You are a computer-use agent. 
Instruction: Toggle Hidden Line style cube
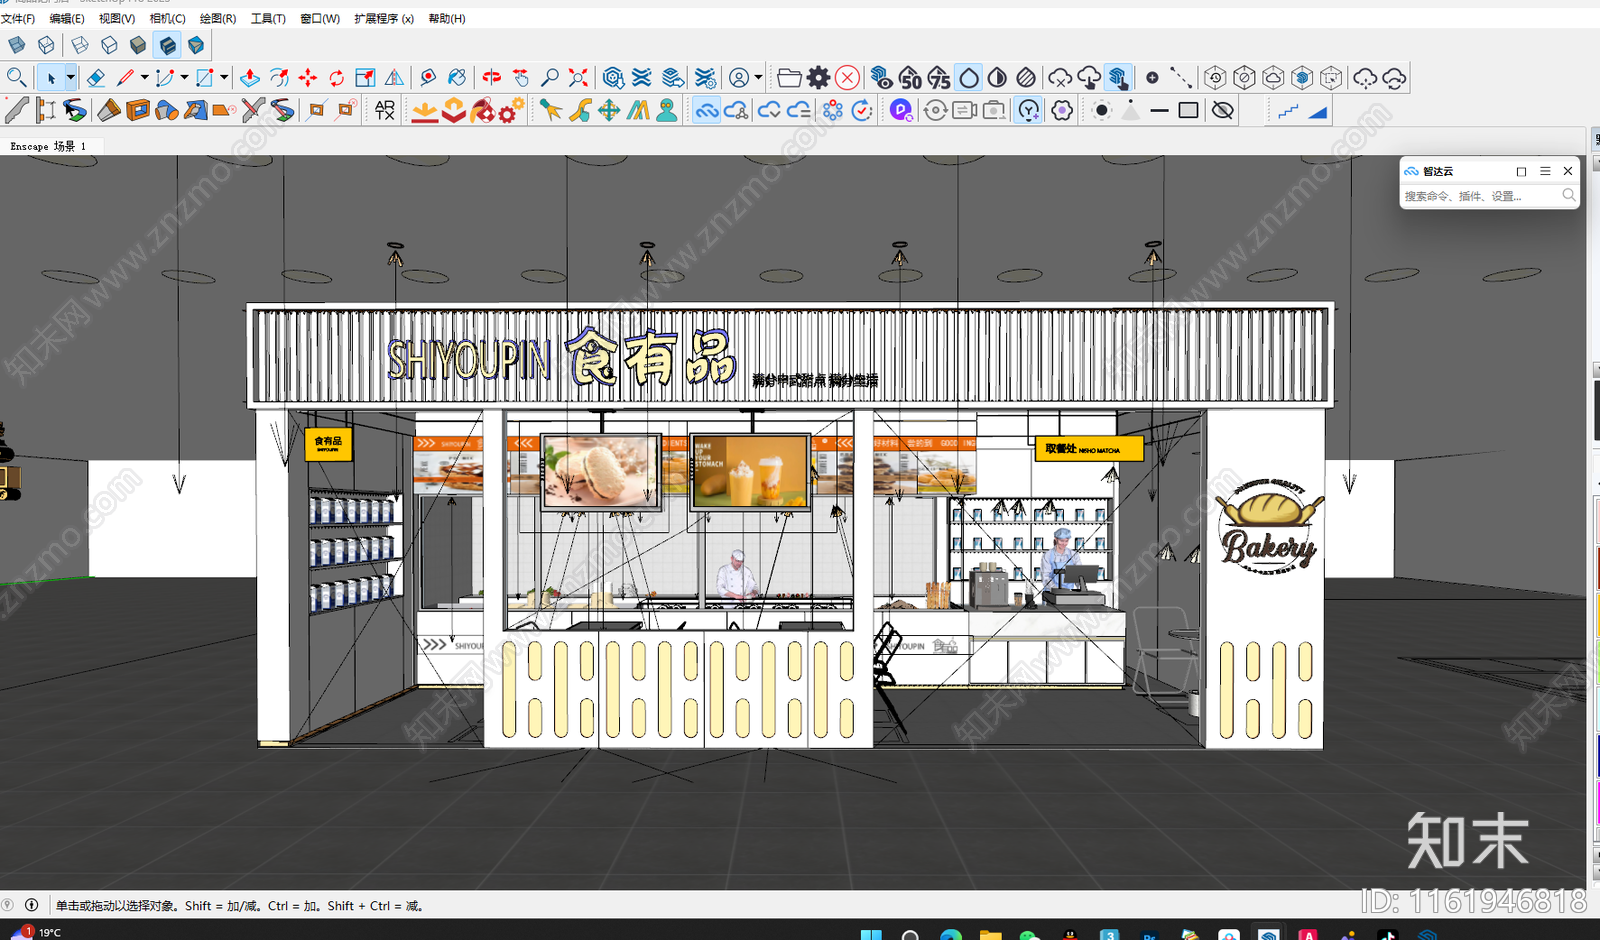[109, 45]
